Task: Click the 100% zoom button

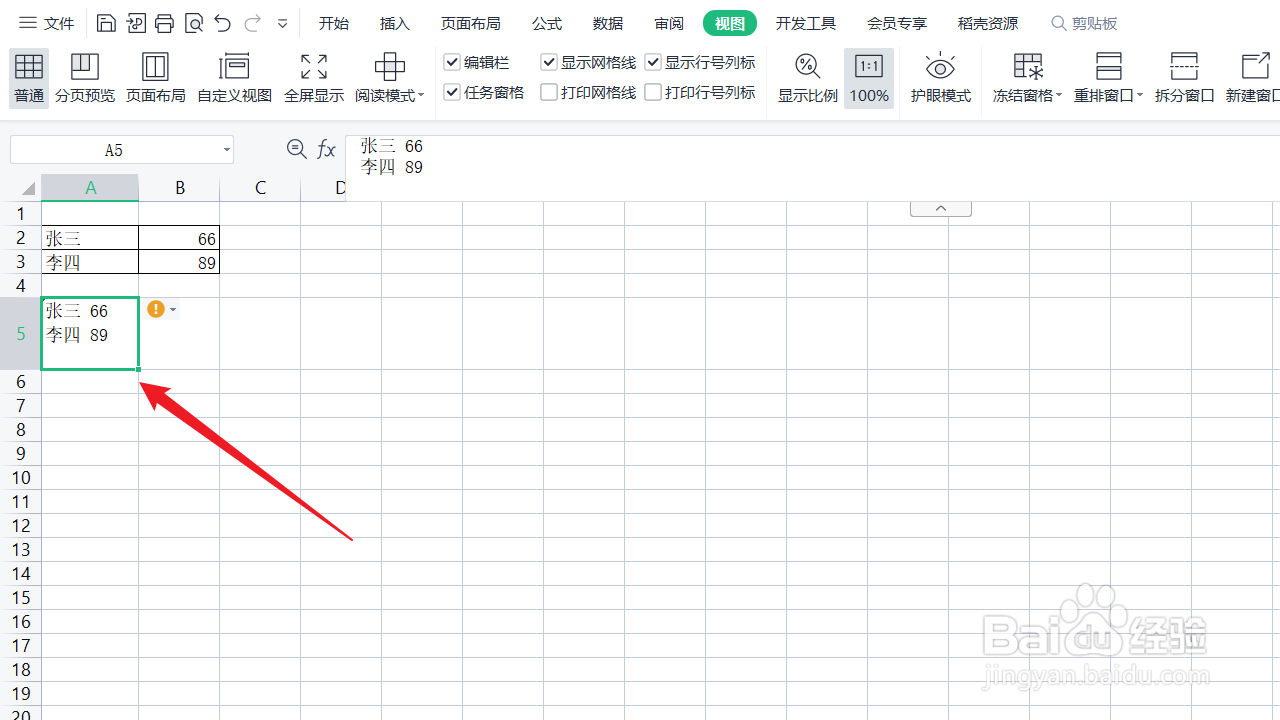Action: (869, 78)
